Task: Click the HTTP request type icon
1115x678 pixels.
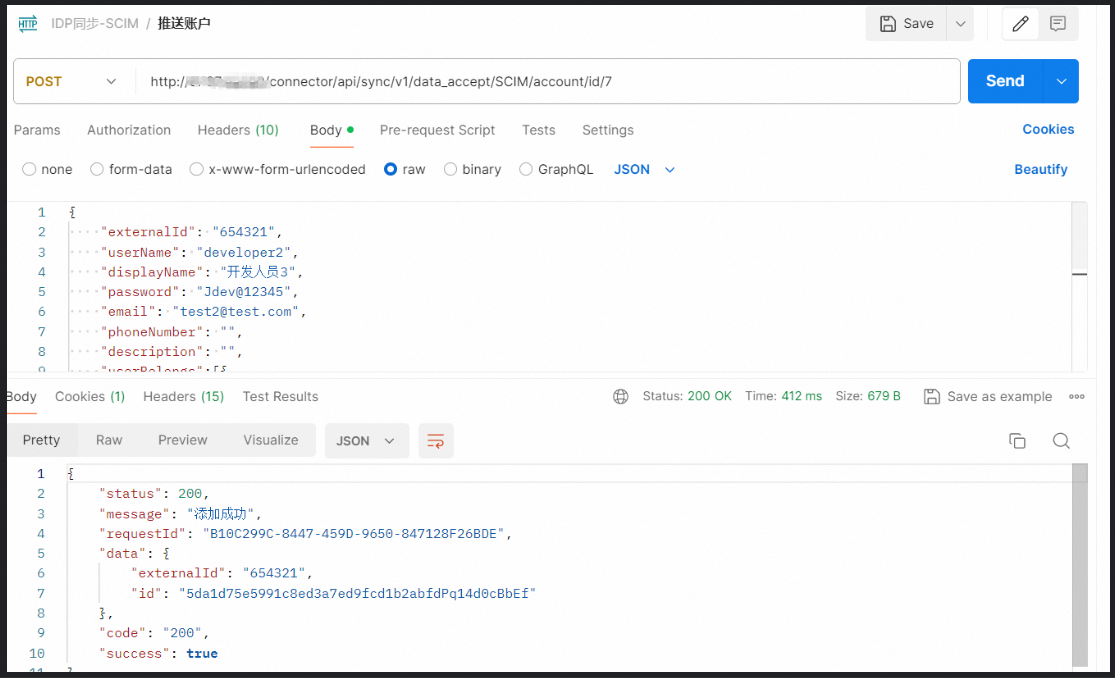Action: [x=28, y=24]
